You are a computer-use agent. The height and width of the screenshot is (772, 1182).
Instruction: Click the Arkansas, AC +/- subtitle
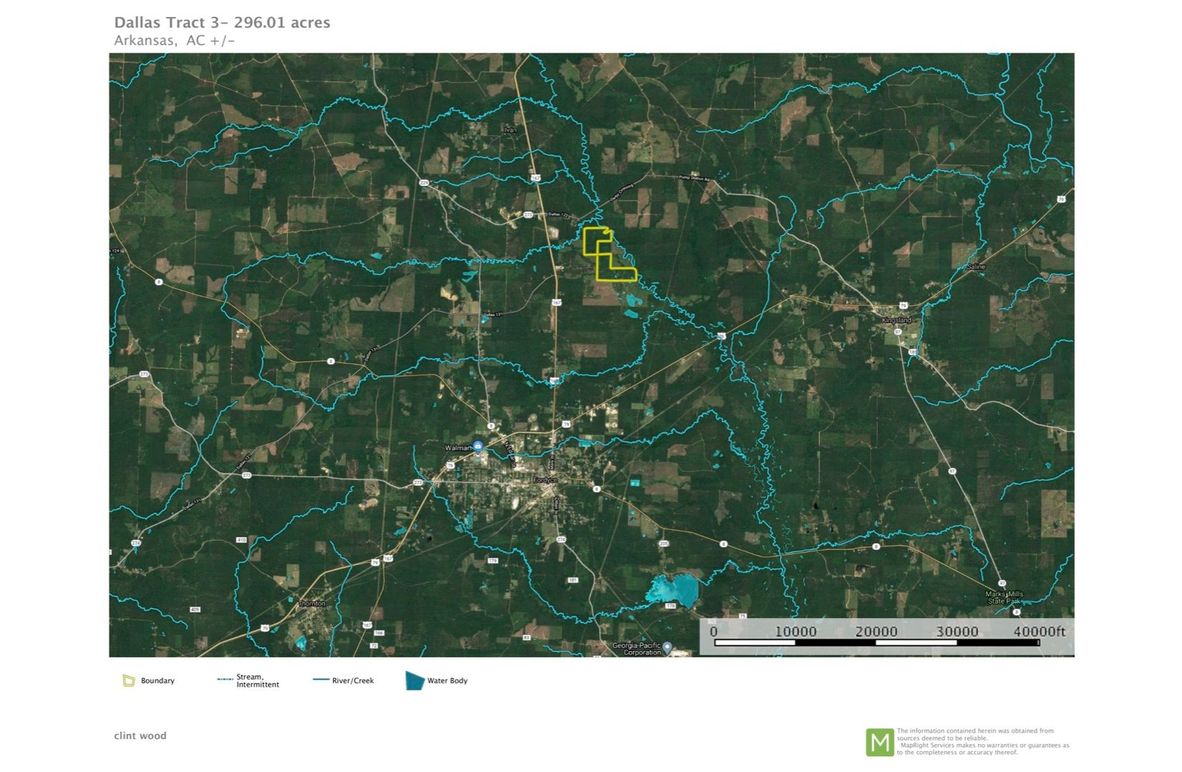[174, 40]
